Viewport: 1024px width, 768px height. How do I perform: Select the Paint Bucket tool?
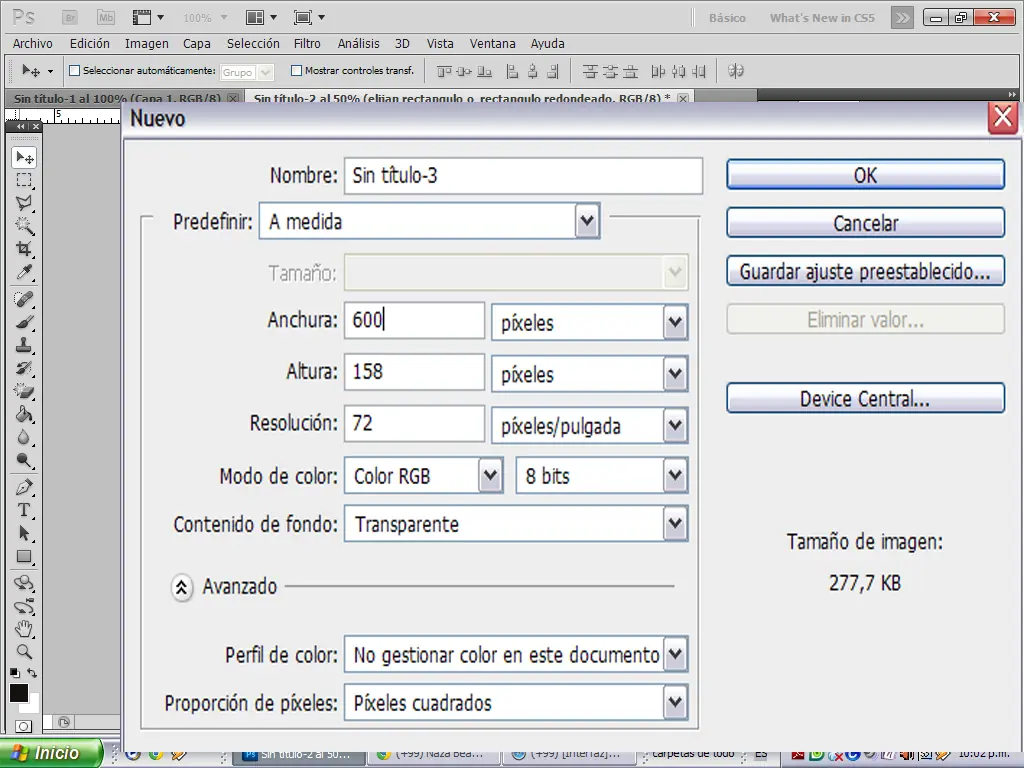24,414
